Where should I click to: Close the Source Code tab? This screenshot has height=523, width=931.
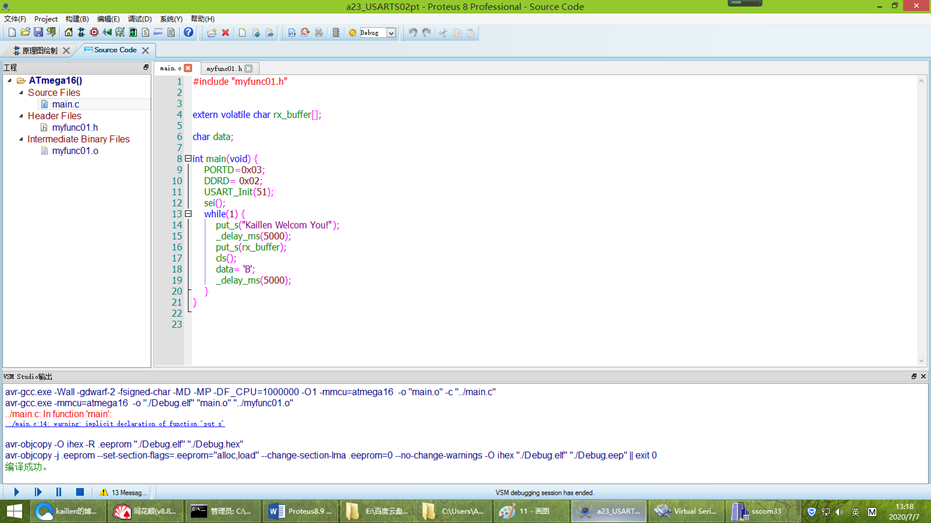pos(145,50)
